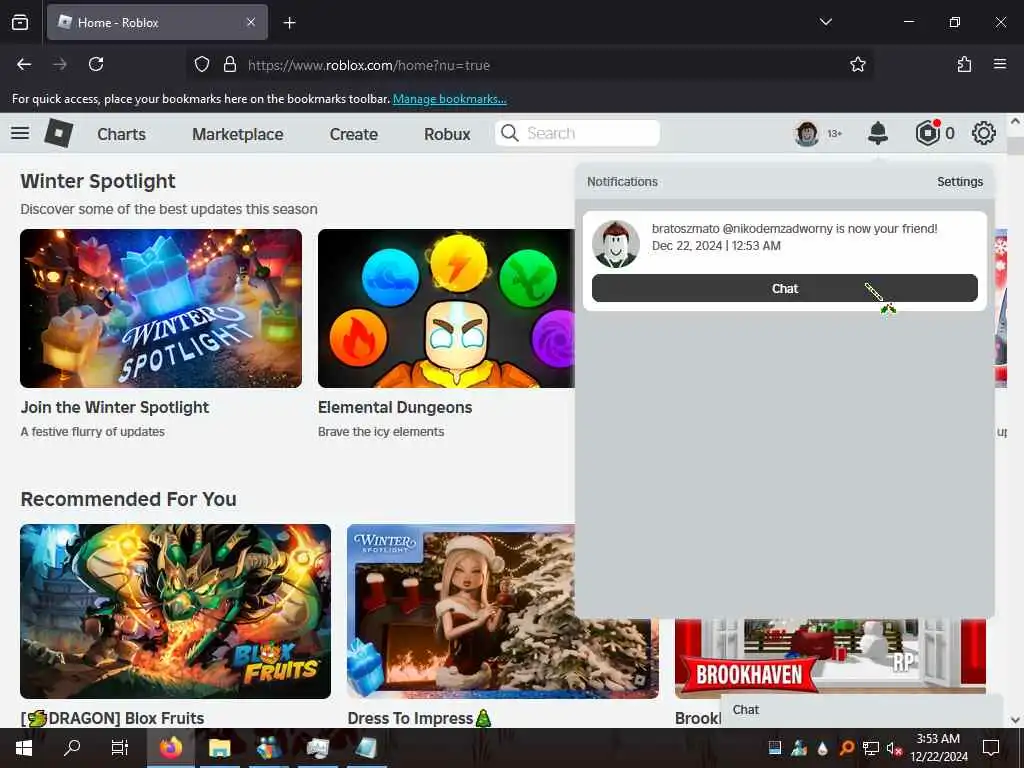Open the user avatar profile in header
The image size is (1024, 768).
807,133
